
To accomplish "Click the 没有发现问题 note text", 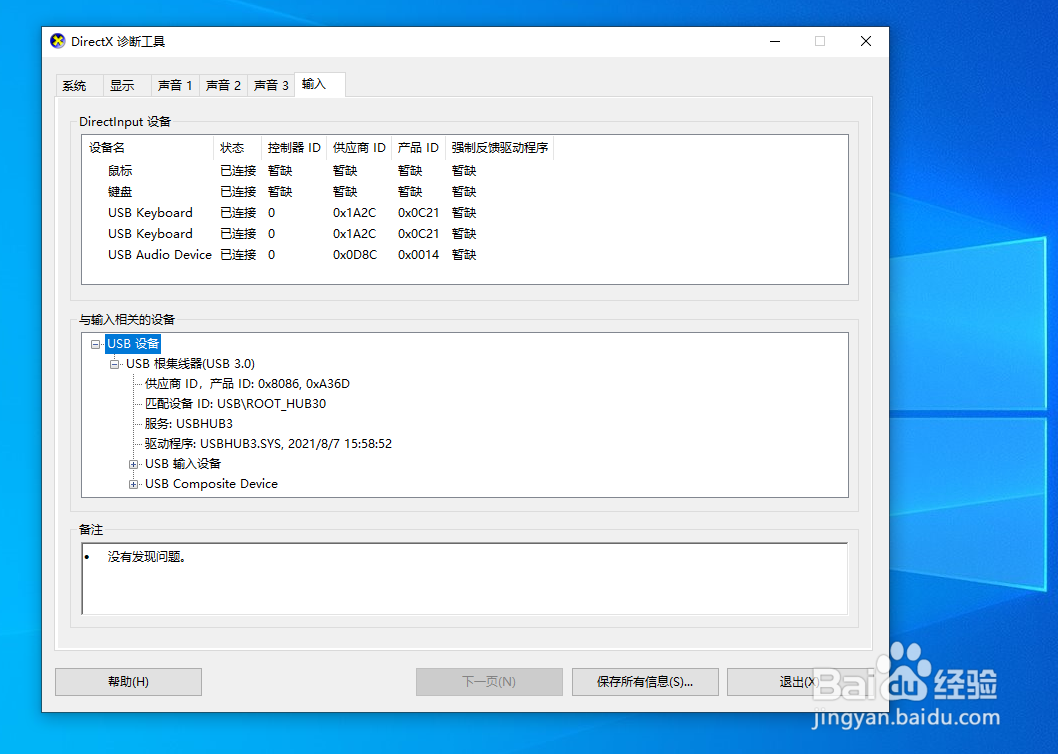I will point(146,557).
